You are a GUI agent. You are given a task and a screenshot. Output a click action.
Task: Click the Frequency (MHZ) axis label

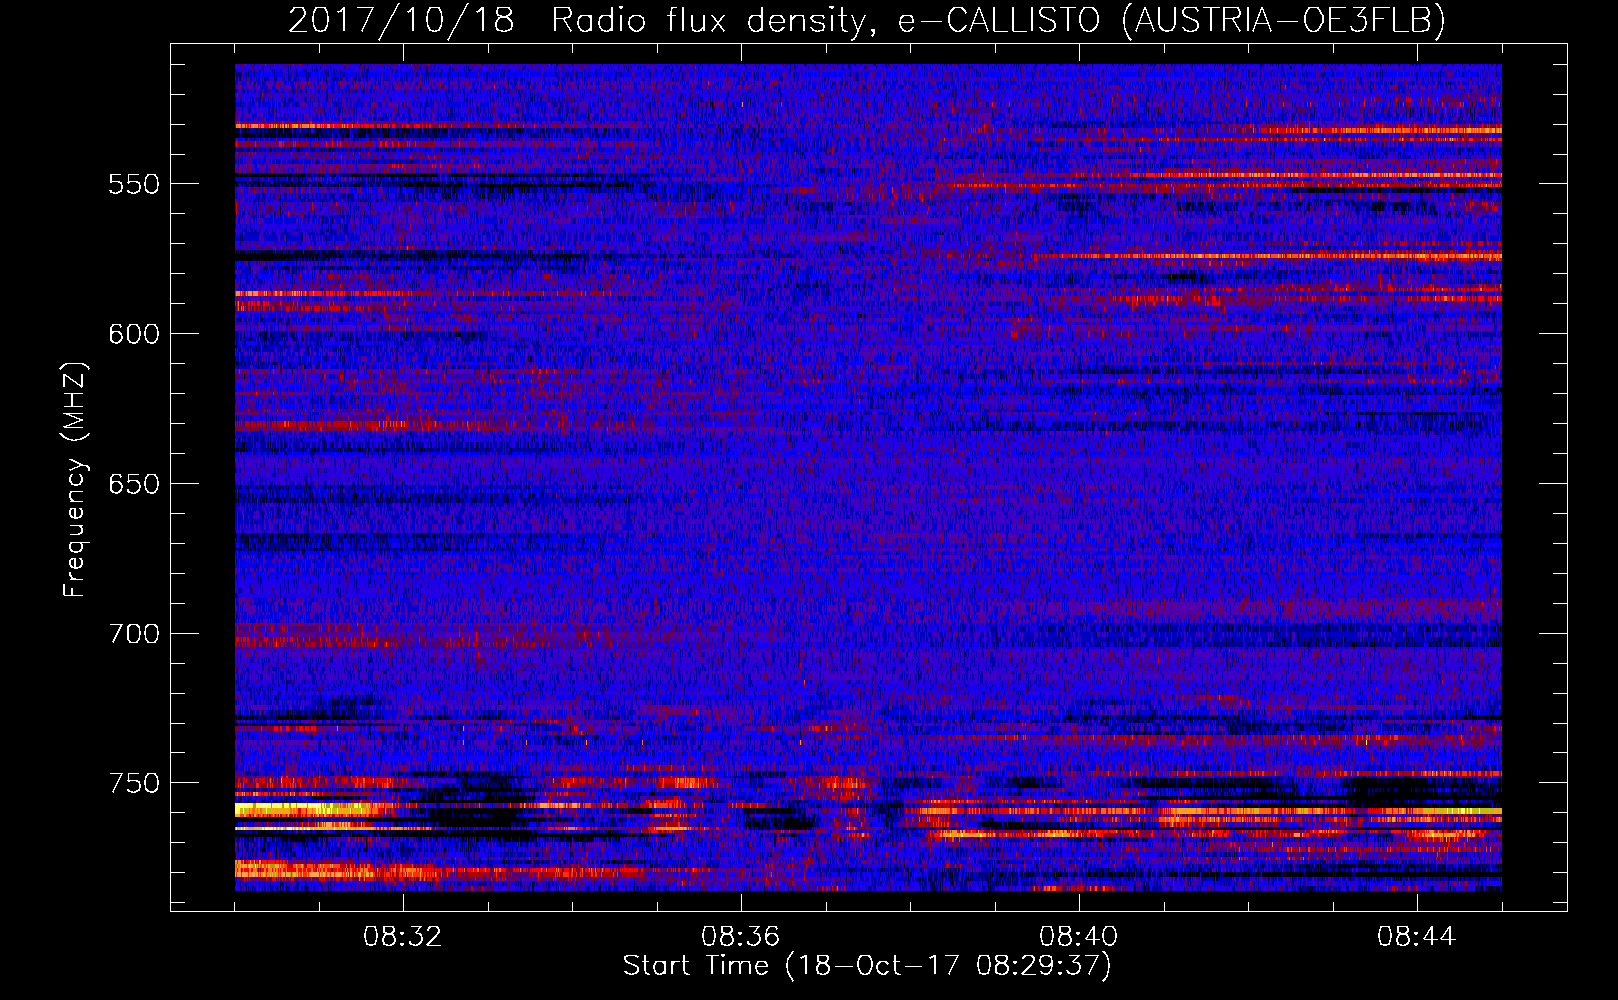click(x=75, y=479)
